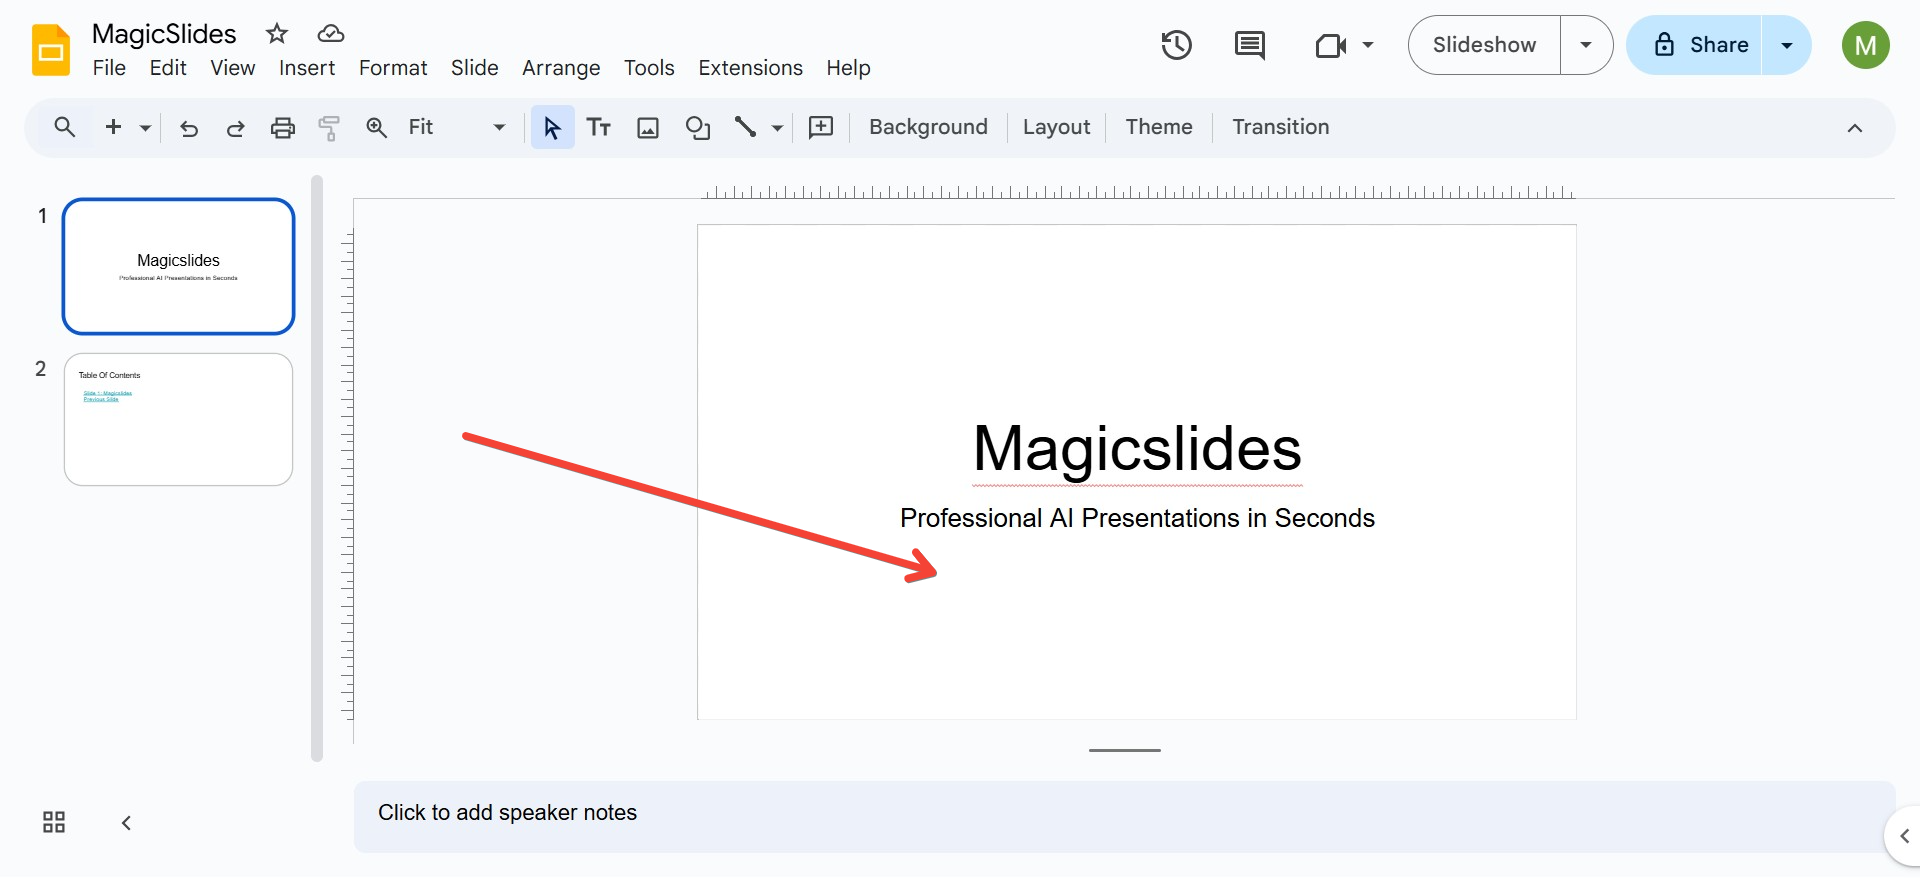
Task: Expand new slide layout dropdown
Action: (x=145, y=128)
